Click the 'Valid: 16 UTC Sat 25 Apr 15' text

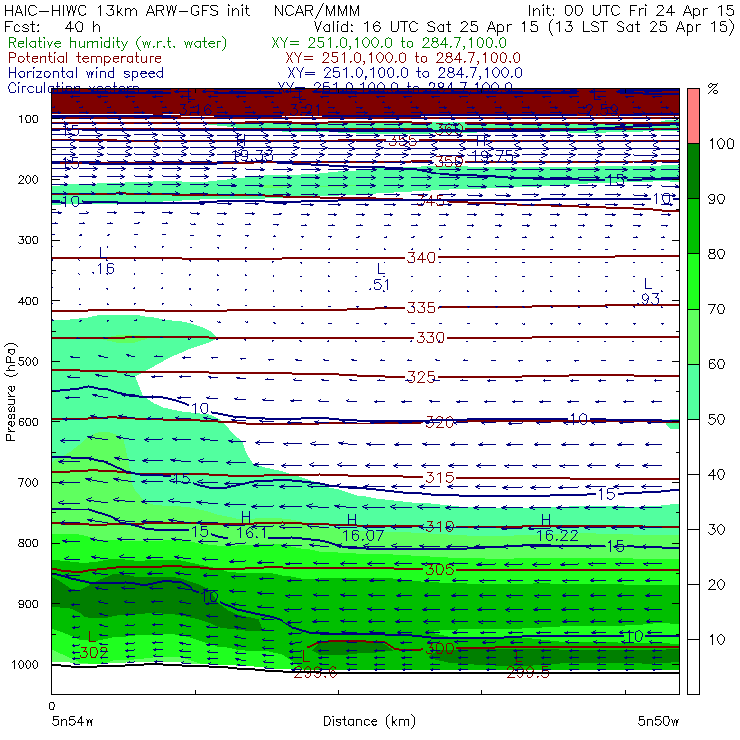426,26
